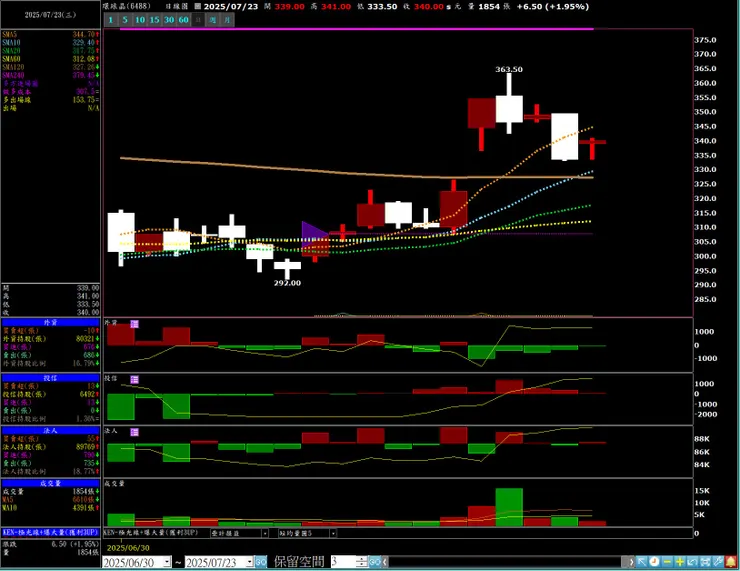Open the settings icon in the 投信 chart pane
Viewport: 740px width, 571px height.
(135, 379)
